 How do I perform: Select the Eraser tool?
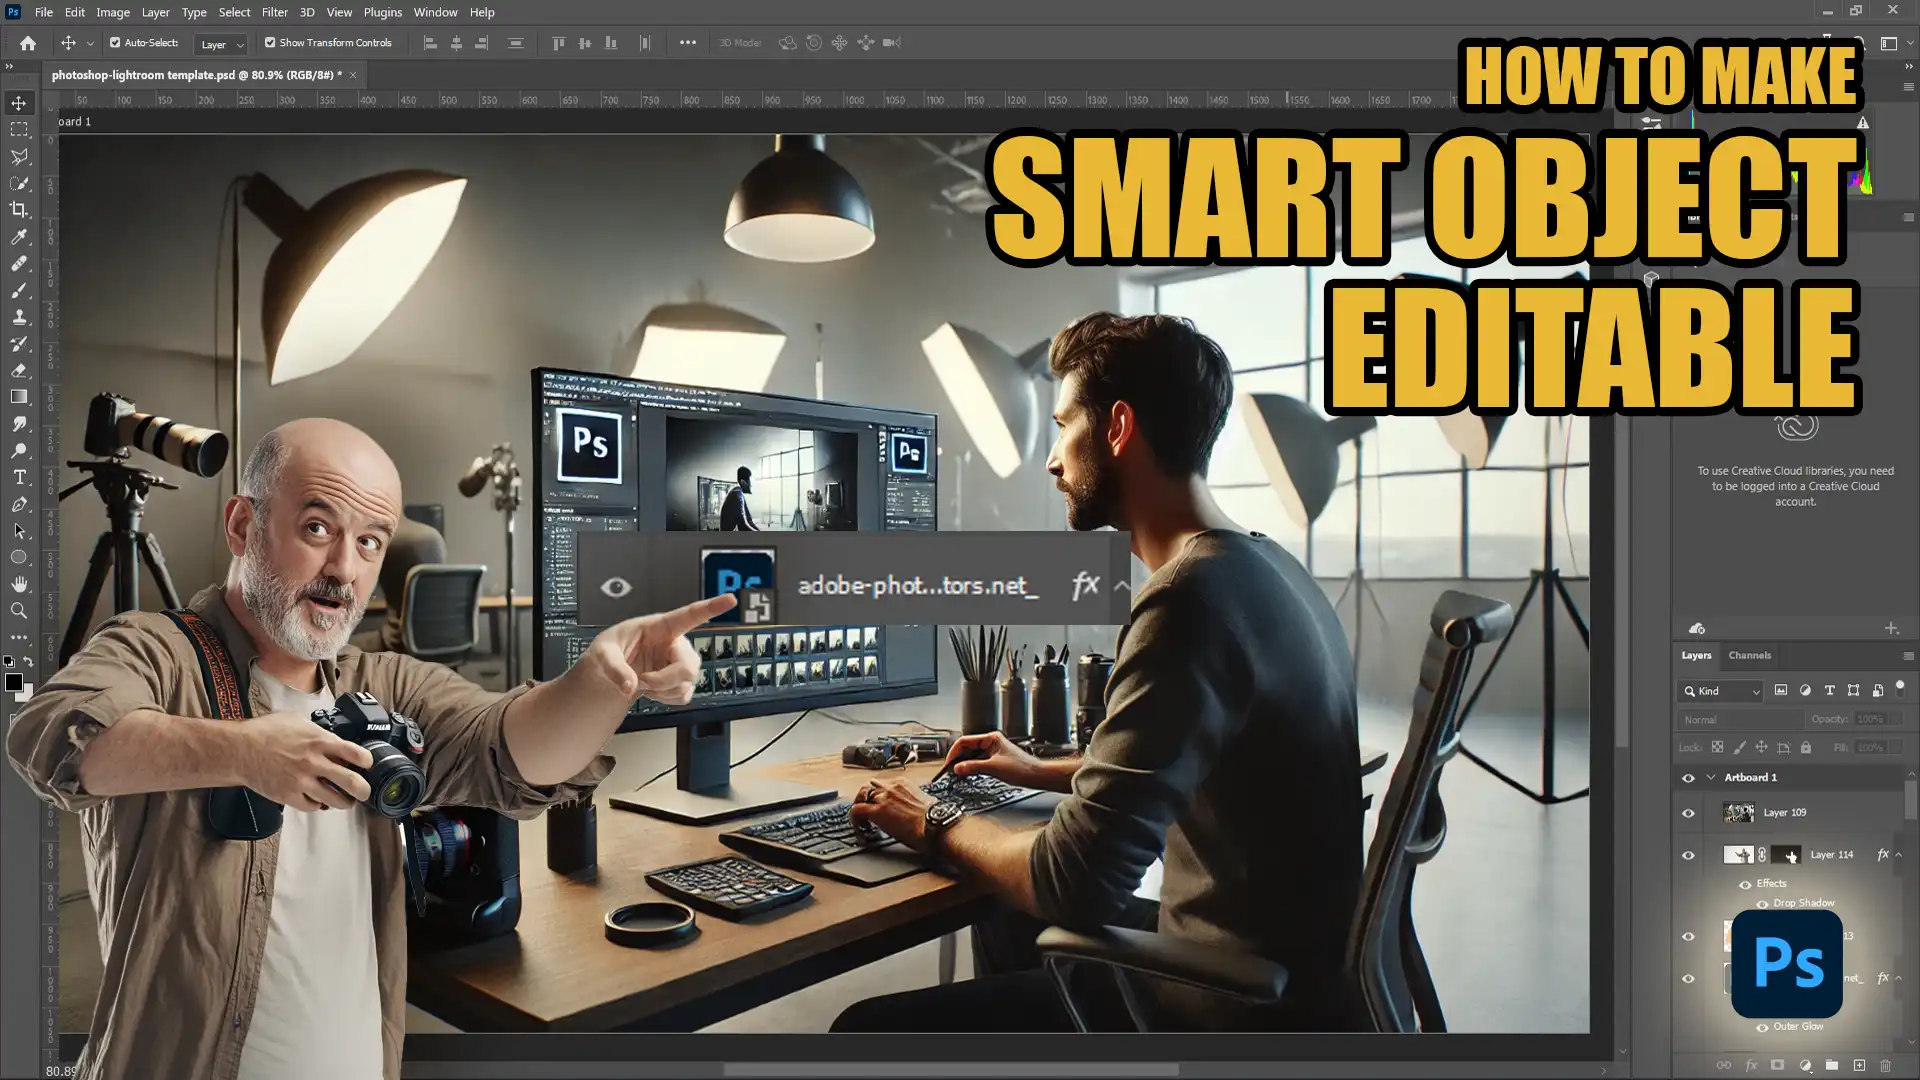click(x=19, y=371)
